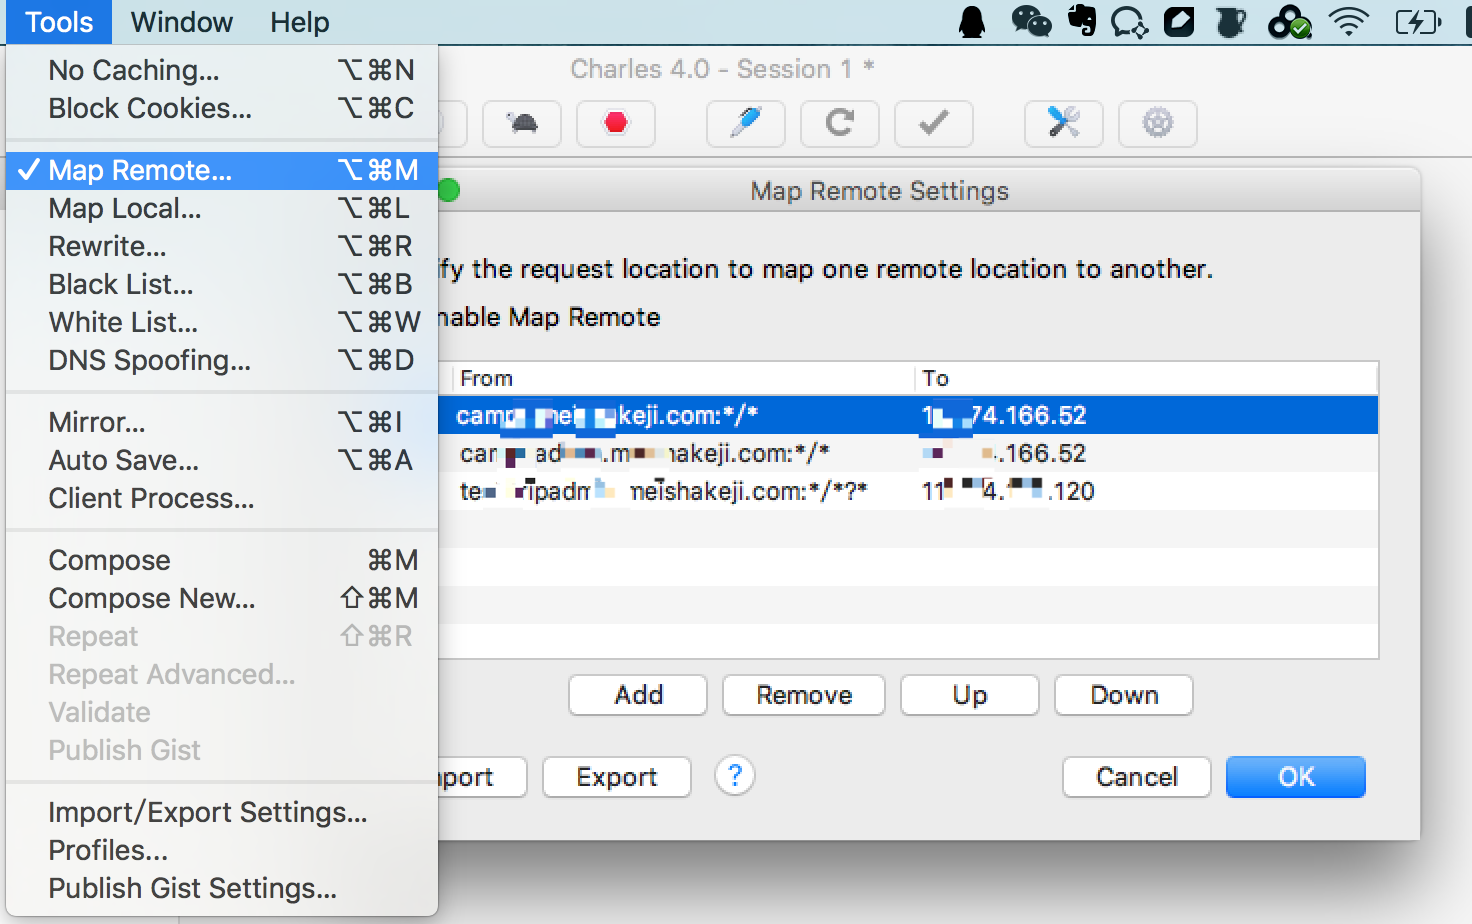Toggle checked Map Remote... menu item

click(x=222, y=170)
